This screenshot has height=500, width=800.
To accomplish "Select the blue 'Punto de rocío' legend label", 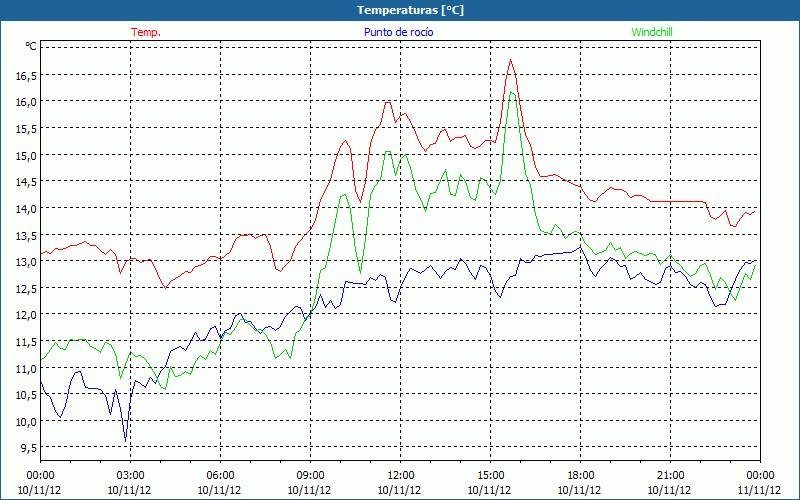I will coord(398,32).
